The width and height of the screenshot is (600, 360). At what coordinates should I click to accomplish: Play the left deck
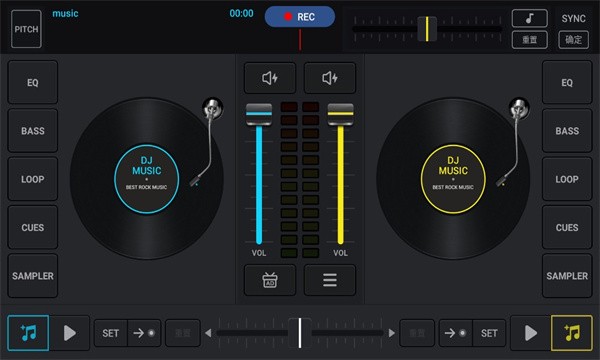(x=69, y=333)
